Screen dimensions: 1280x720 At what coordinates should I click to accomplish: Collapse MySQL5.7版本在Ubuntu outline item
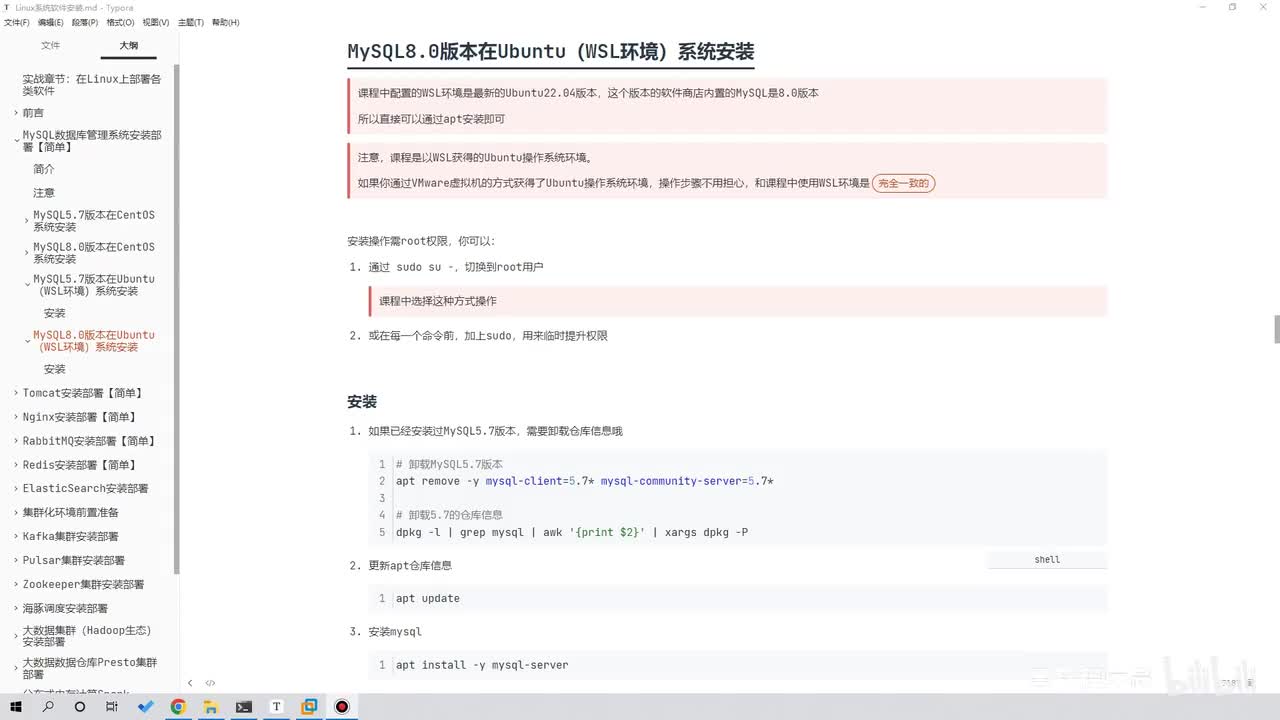(27, 285)
